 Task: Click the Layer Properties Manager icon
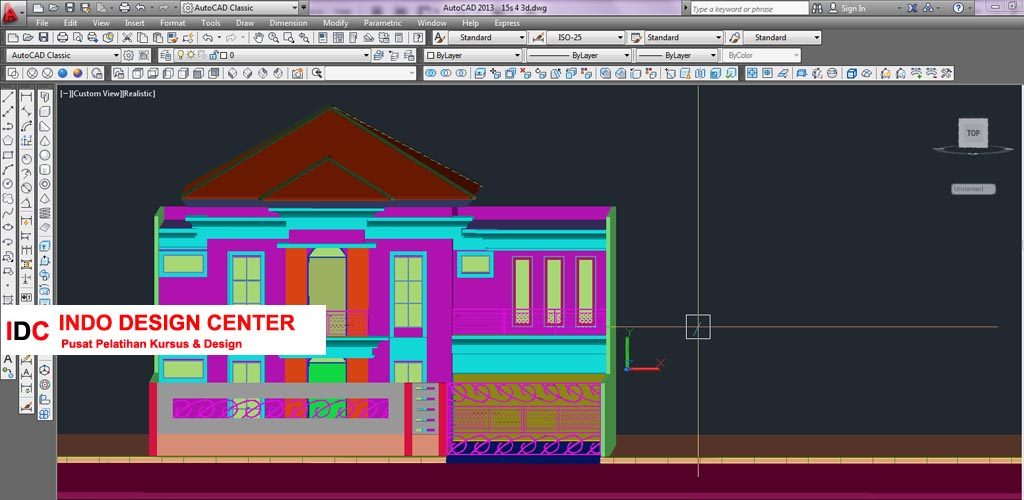pyautogui.click(x=165, y=55)
